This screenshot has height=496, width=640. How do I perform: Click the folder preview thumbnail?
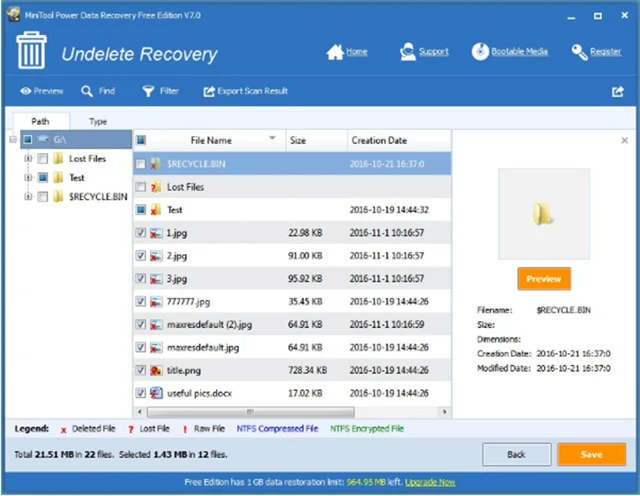click(544, 214)
